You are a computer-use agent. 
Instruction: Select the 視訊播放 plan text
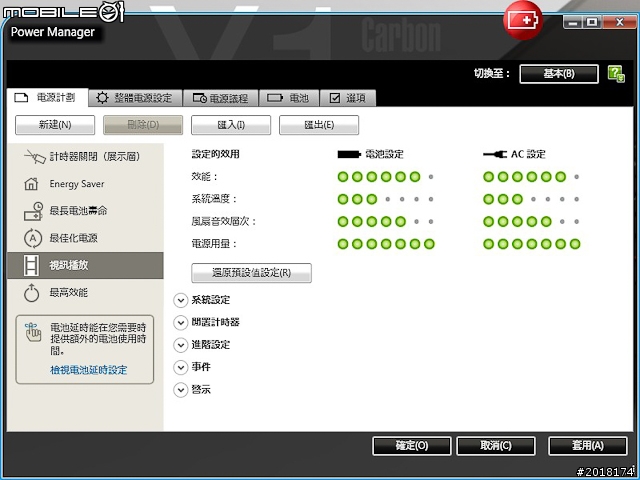click(69, 265)
